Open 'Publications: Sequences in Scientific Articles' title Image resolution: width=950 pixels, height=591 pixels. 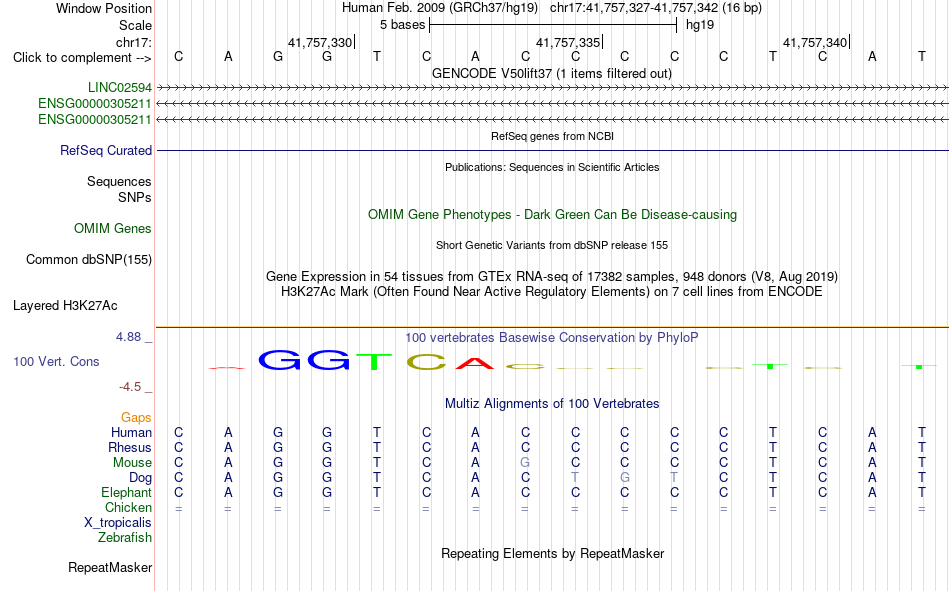click(552, 167)
